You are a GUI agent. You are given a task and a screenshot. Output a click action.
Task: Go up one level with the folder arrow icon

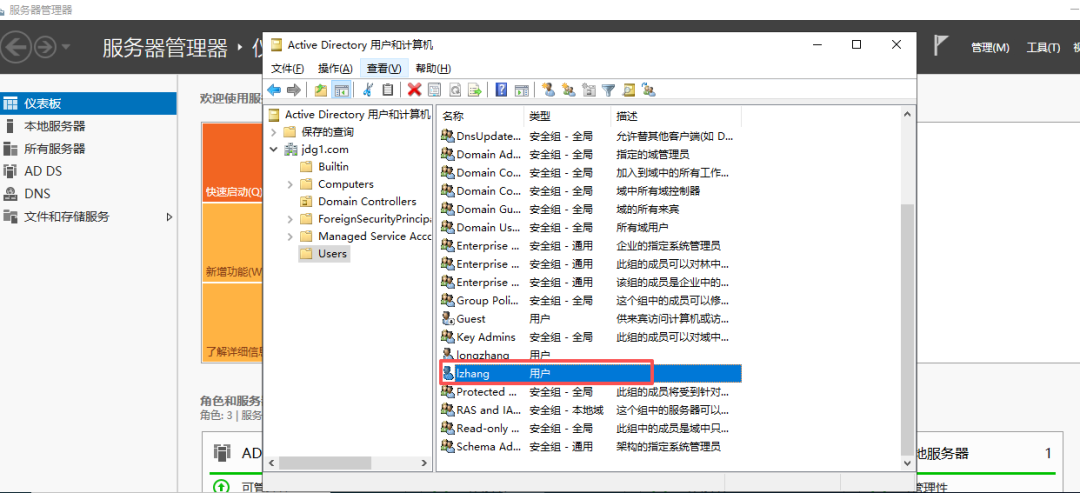pos(321,90)
